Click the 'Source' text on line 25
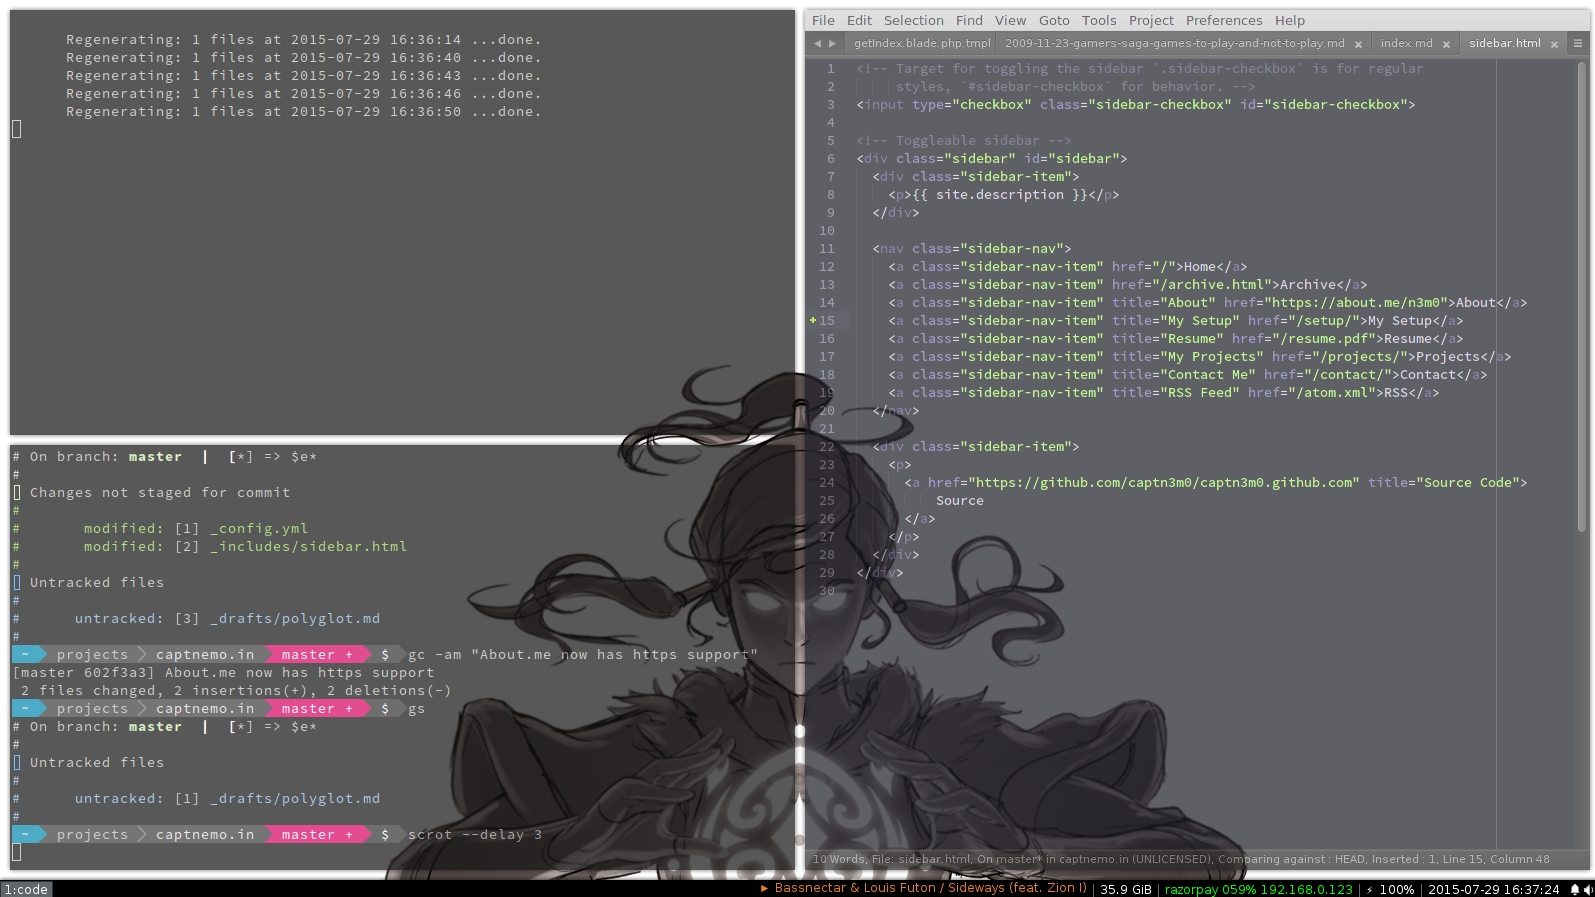 960,501
